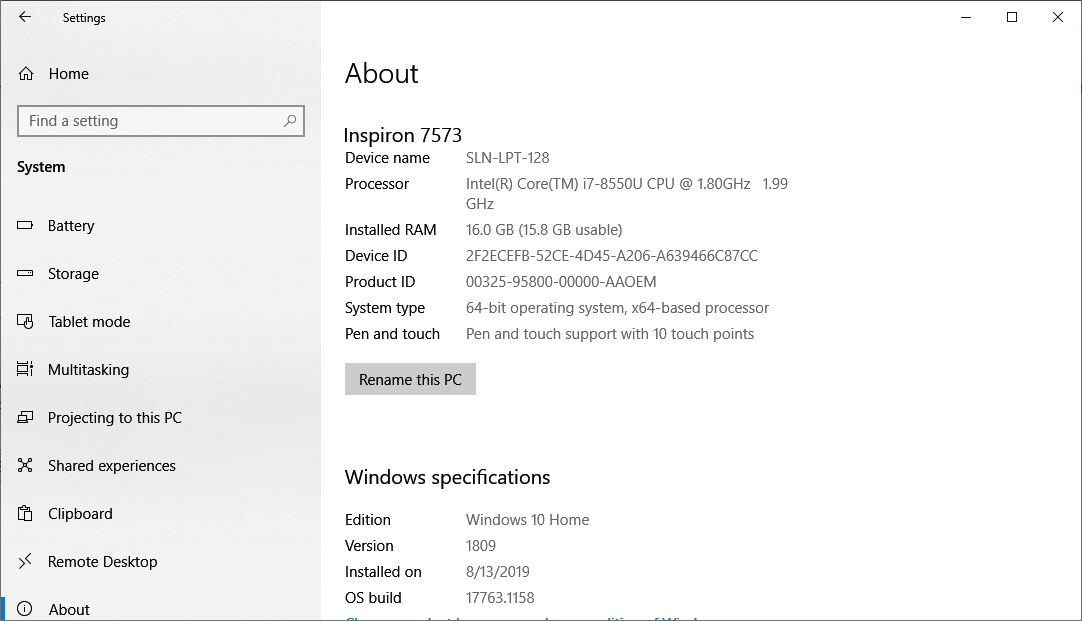1082x621 pixels.
Task: Click the Projecting to this PC icon
Action: coord(25,417)
